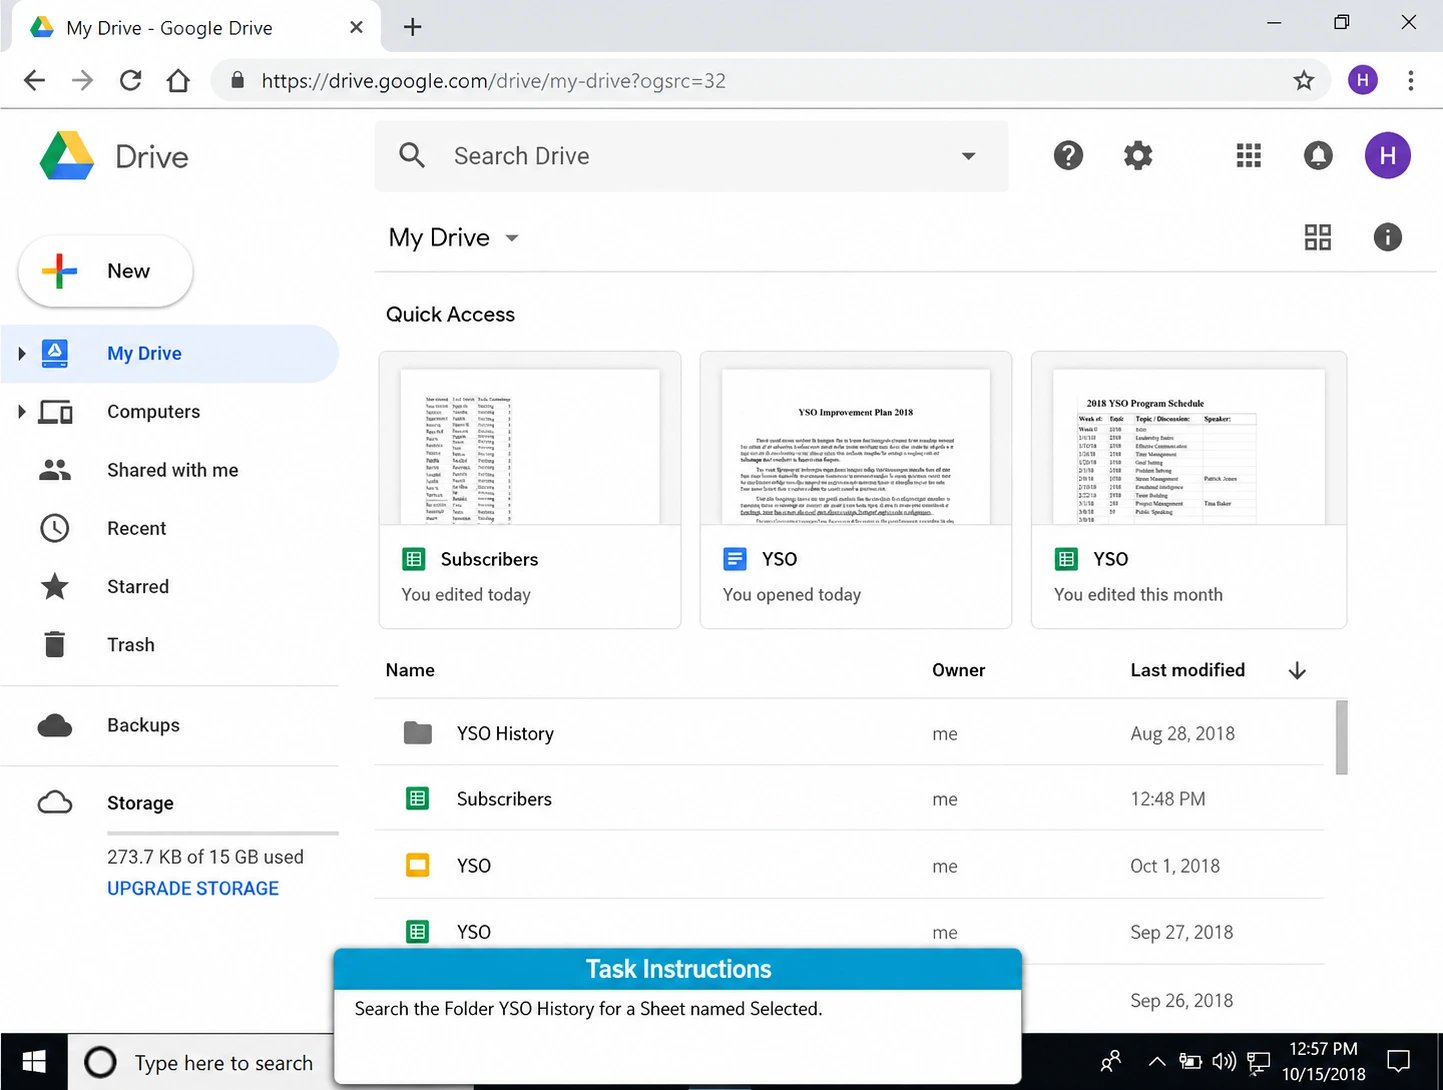Image resolution: width=1443 pixels, height=1090 pixels.
Task: Expand the Computers tree arrow
Action: (x=21, y=411)
